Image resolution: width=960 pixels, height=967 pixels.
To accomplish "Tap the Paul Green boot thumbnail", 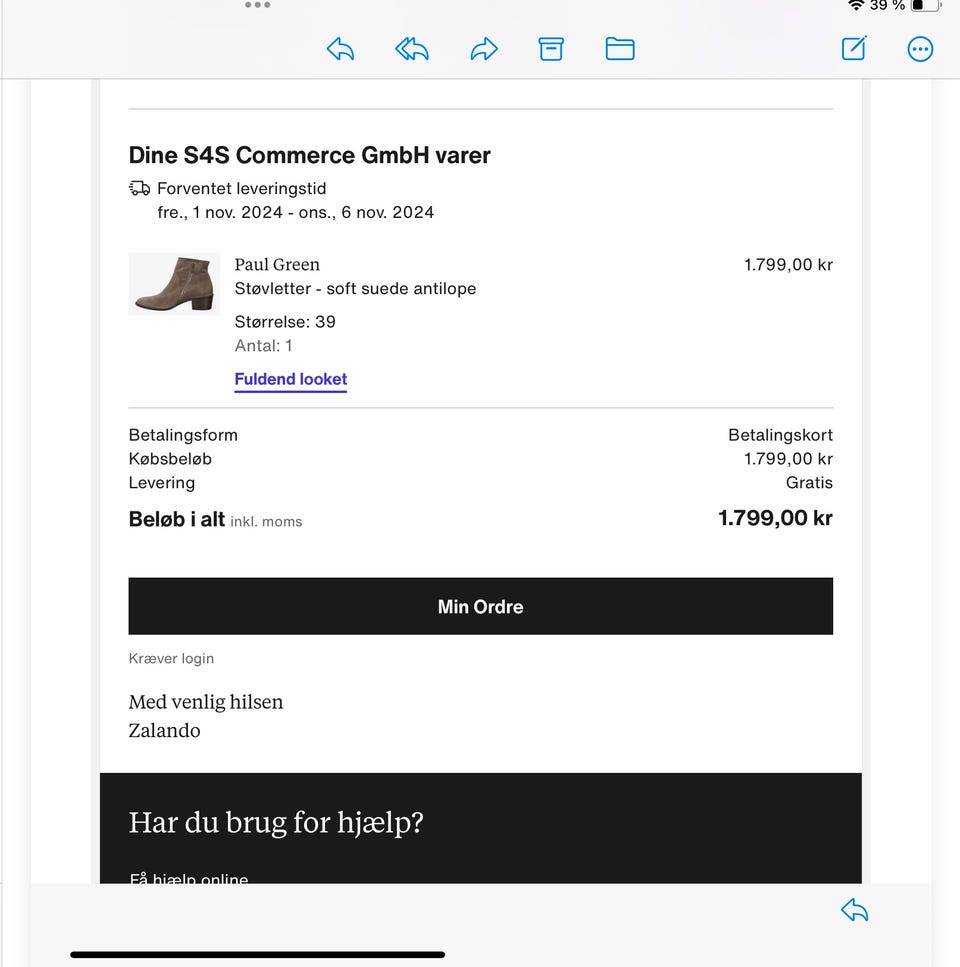I will (174, 284).
